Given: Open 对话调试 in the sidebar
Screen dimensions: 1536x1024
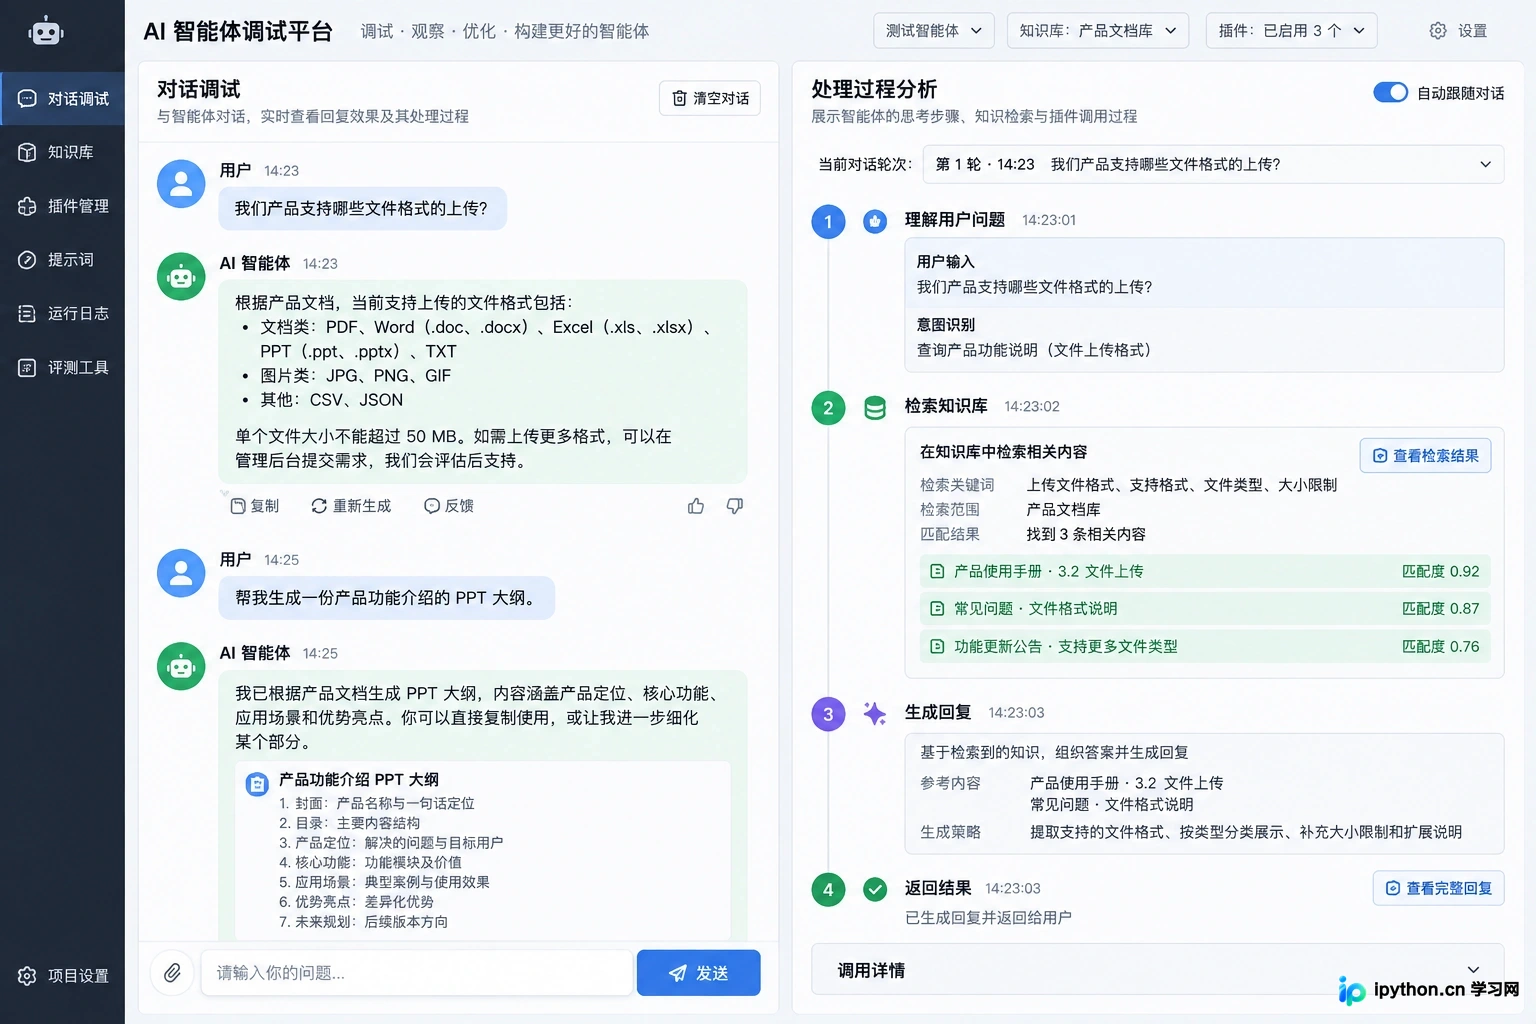Looking at the screenshot, I should pyautogui.click(x=62, y=98).
